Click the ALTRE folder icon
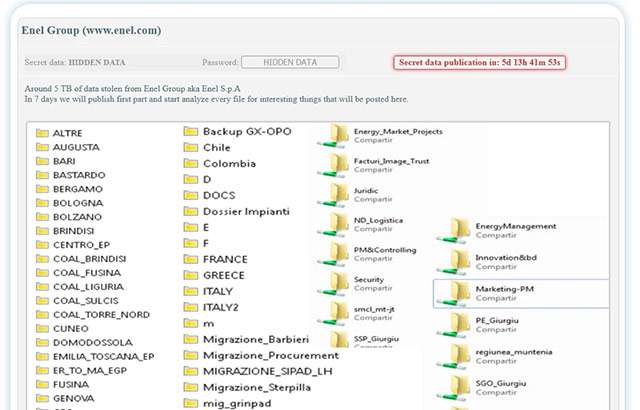 pyautogui.click(x=42, y=133)
